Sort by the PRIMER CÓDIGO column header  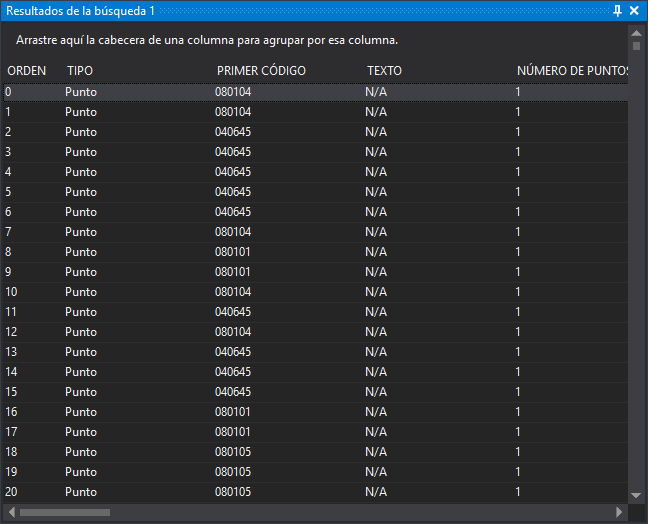(261, 71)
